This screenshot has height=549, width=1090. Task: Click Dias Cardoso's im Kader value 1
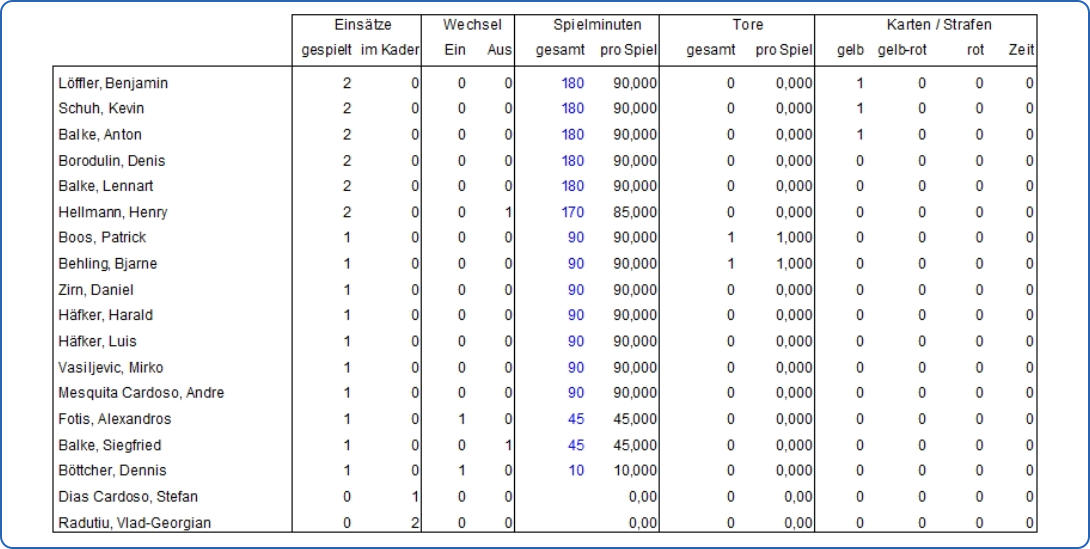(x=415, y=497)
